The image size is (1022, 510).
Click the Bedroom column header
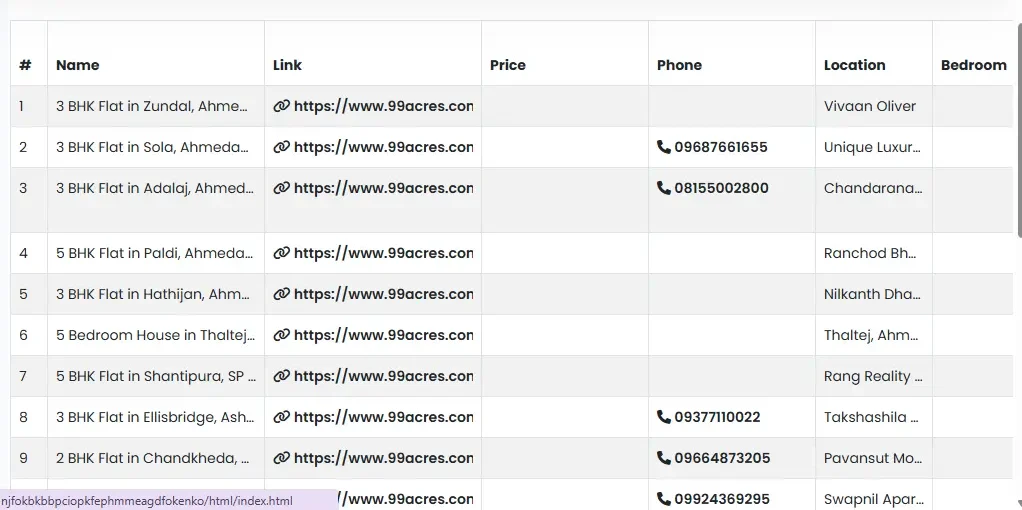click(973, 65)
